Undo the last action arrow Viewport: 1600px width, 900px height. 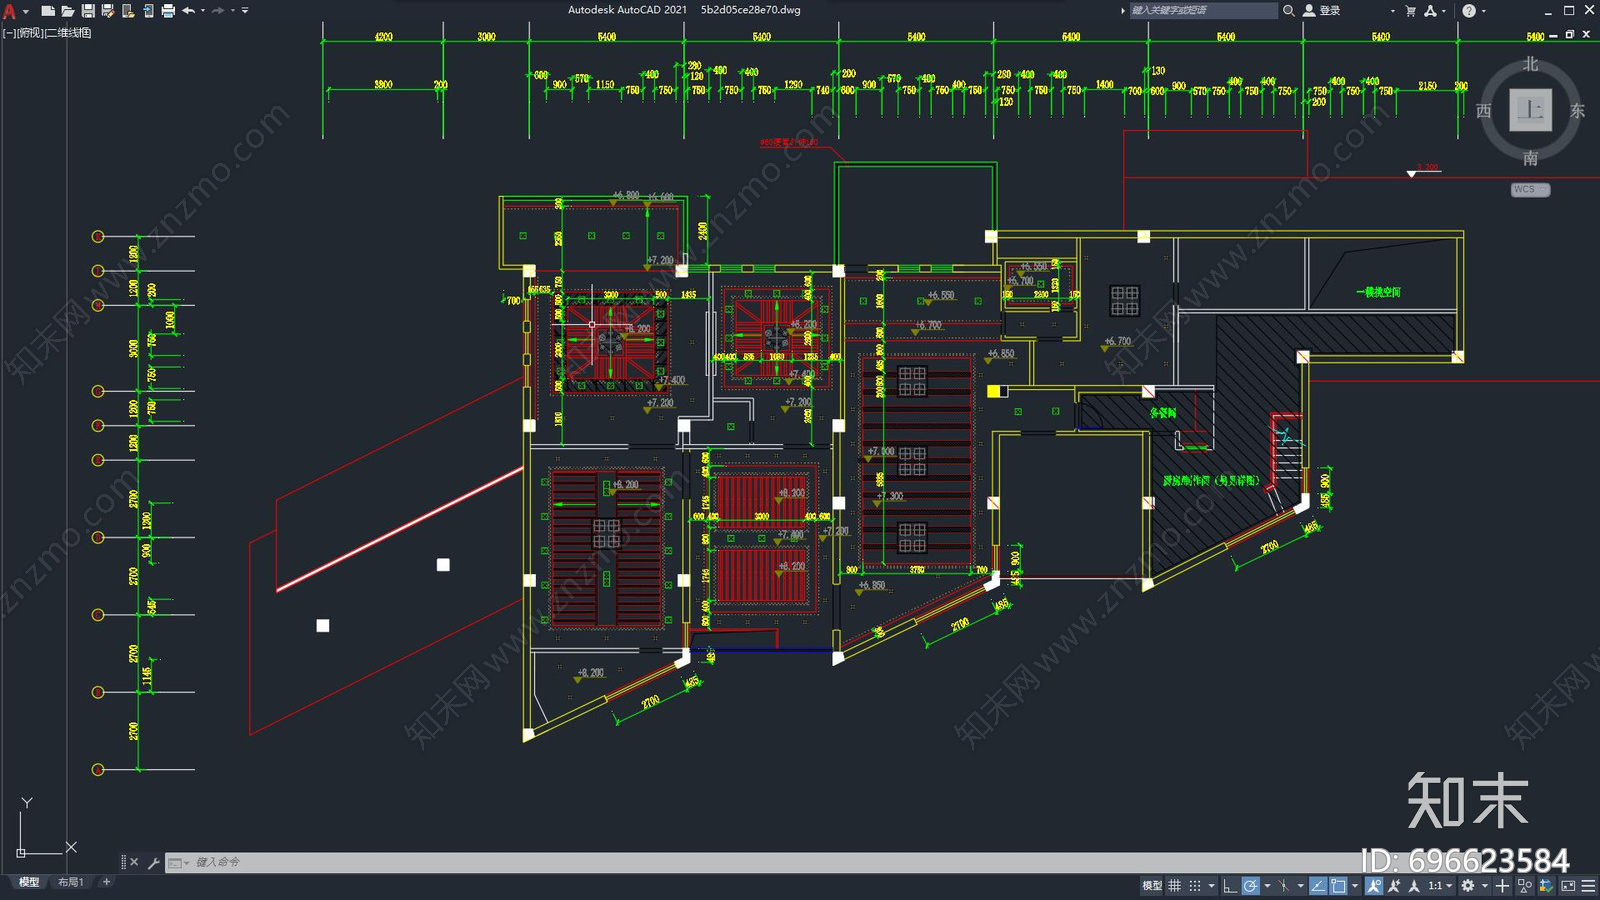[188, 11]
